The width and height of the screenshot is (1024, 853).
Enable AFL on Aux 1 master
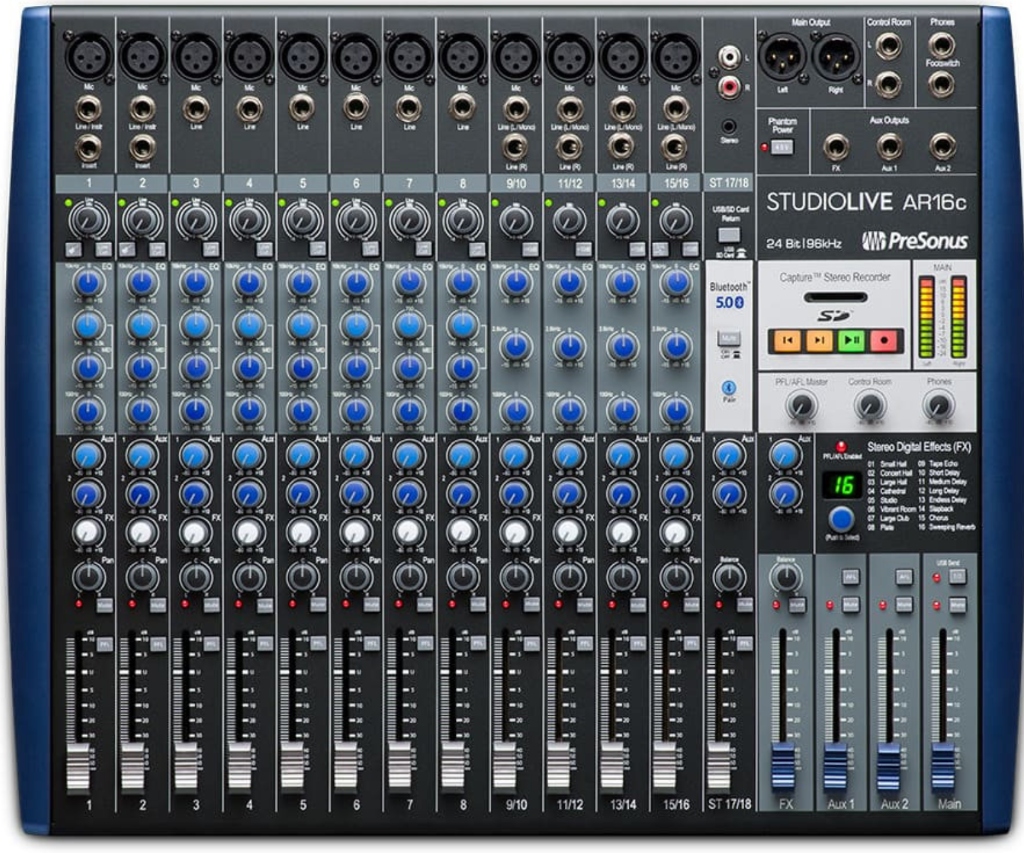tap(850, 577)
